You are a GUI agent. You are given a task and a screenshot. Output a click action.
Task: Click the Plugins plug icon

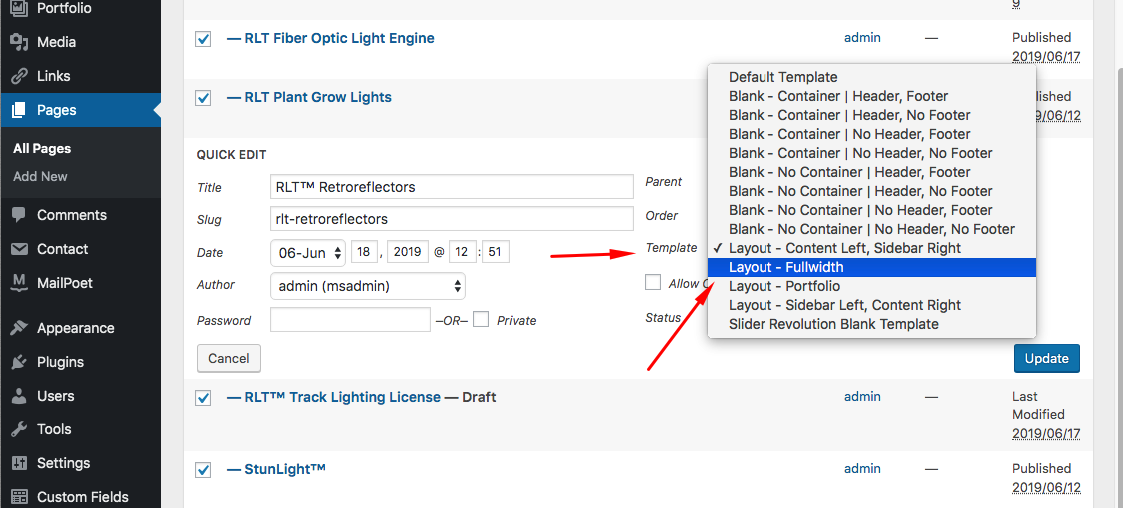19,362
